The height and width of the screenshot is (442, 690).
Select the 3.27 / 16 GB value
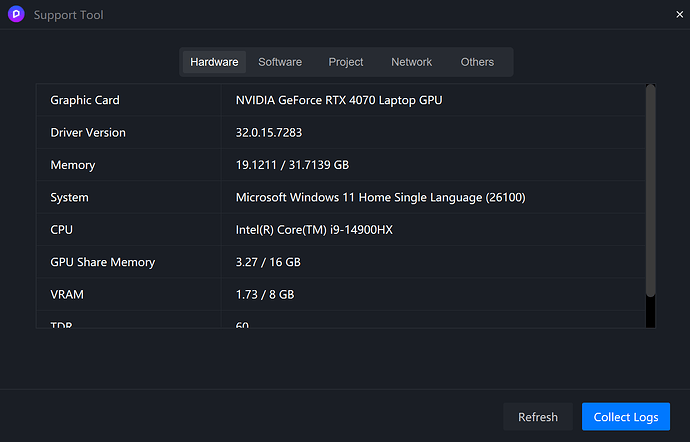[268, 262]
